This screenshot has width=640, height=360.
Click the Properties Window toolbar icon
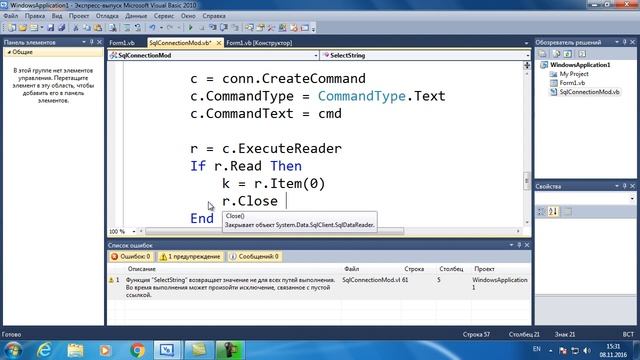click(260, 28)
